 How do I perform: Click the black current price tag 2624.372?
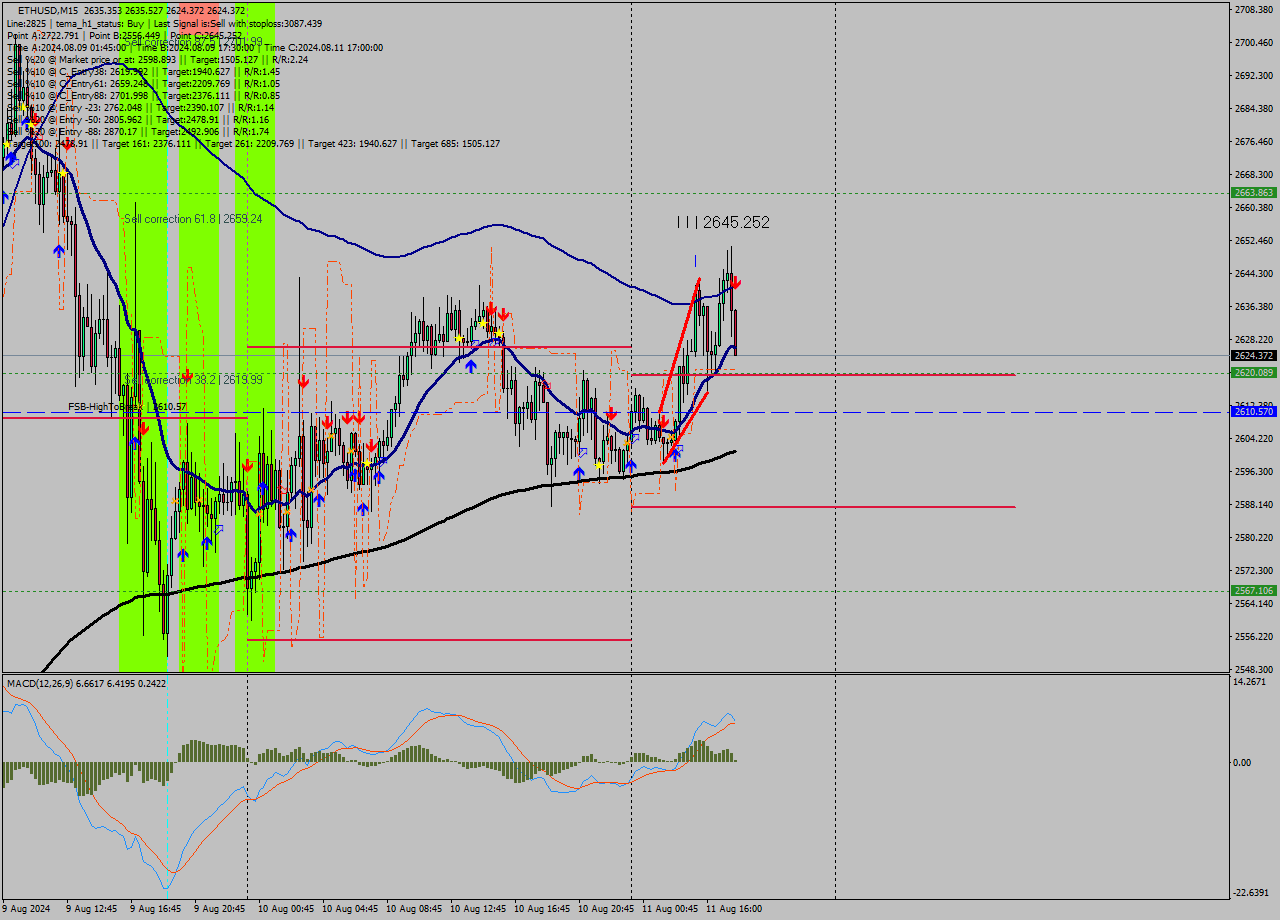coord(1253,356)
